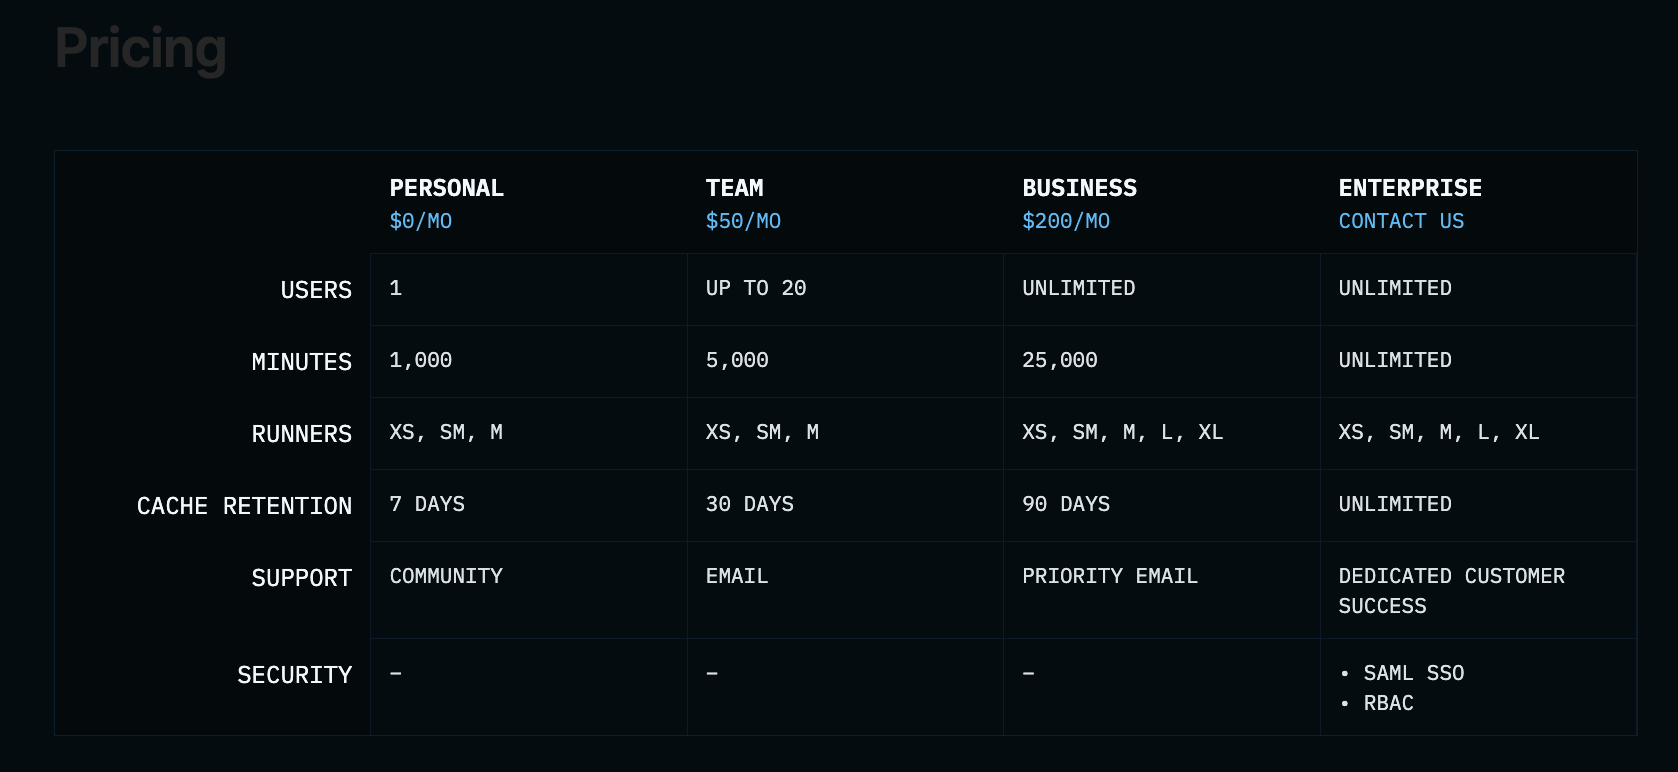This screenshot has height=772, width=1678.
Task: Click the $50/MO Team price
Action: 743,221
